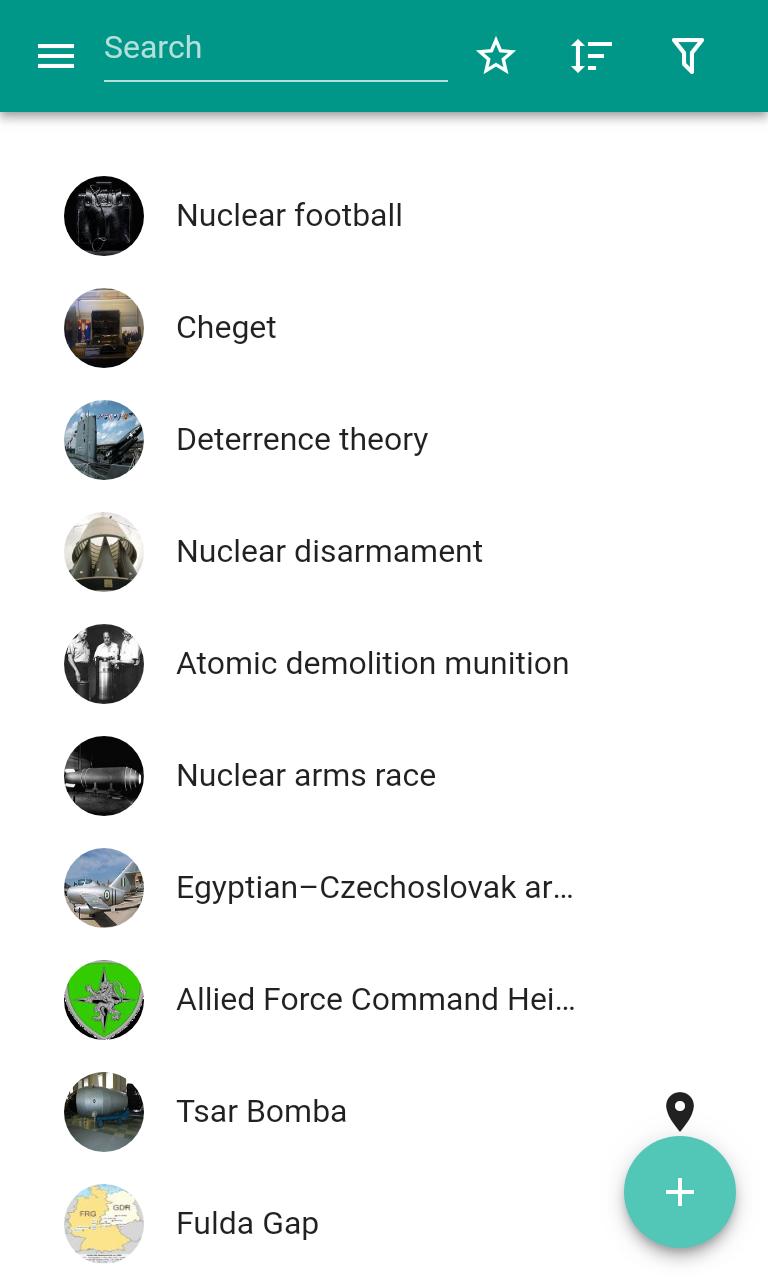The width and height of the screenshot is (768, 1280).
Task: Open the Nuclear arms race entry
Action: click(x=384, y=776)
